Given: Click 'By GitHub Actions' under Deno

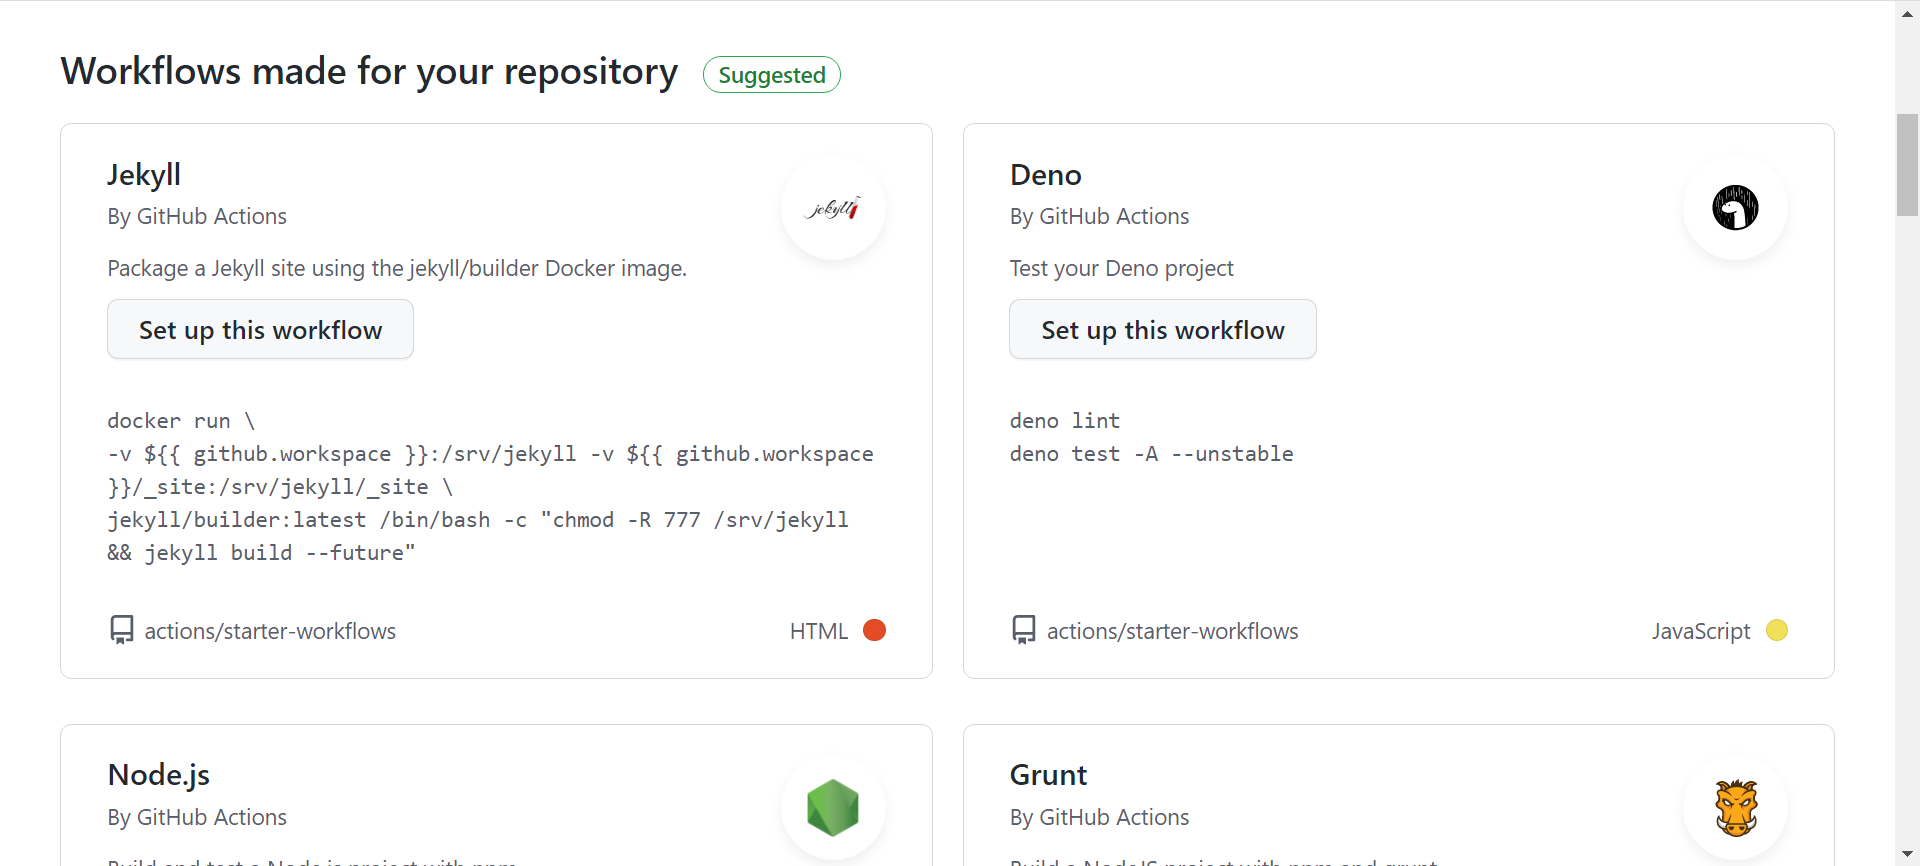Looking at the screenshot, I should pyautogui.click(x=1099, y=216).
